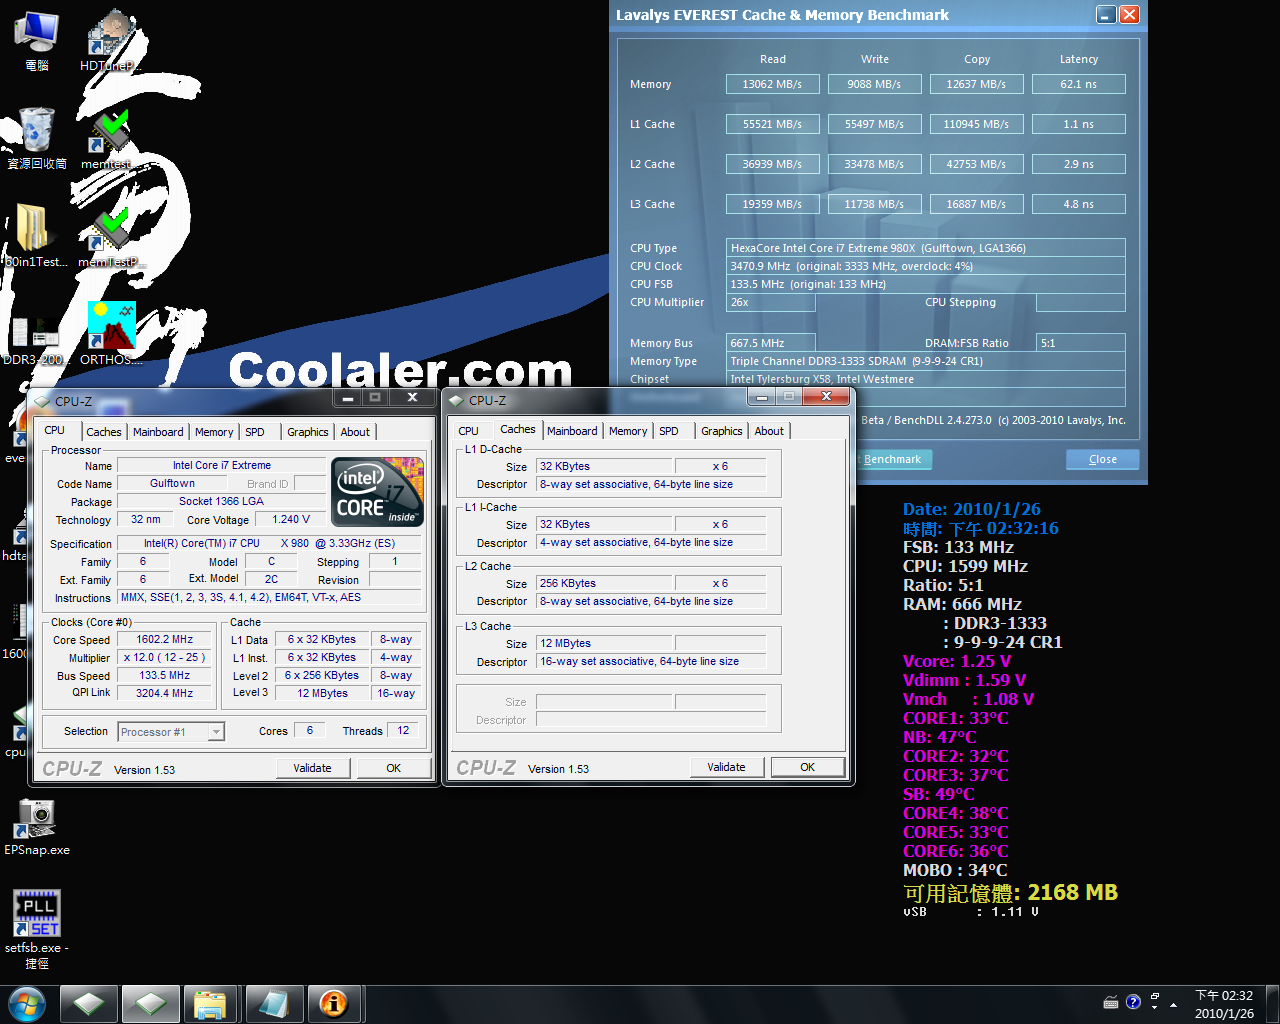This screenshot has width=1280, height=1024.
Task: Switch to Caches tab in left CPU-Z
Action: coord(104,432)
